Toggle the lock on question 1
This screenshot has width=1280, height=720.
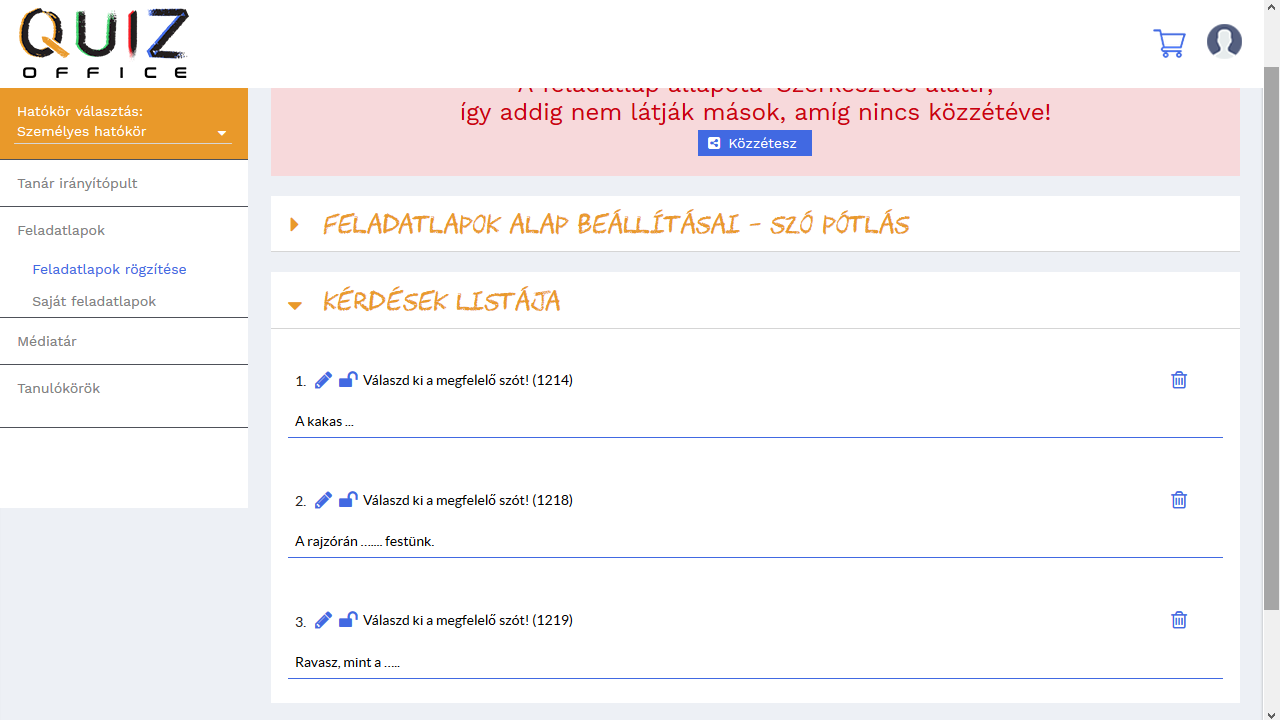point(348,380)
